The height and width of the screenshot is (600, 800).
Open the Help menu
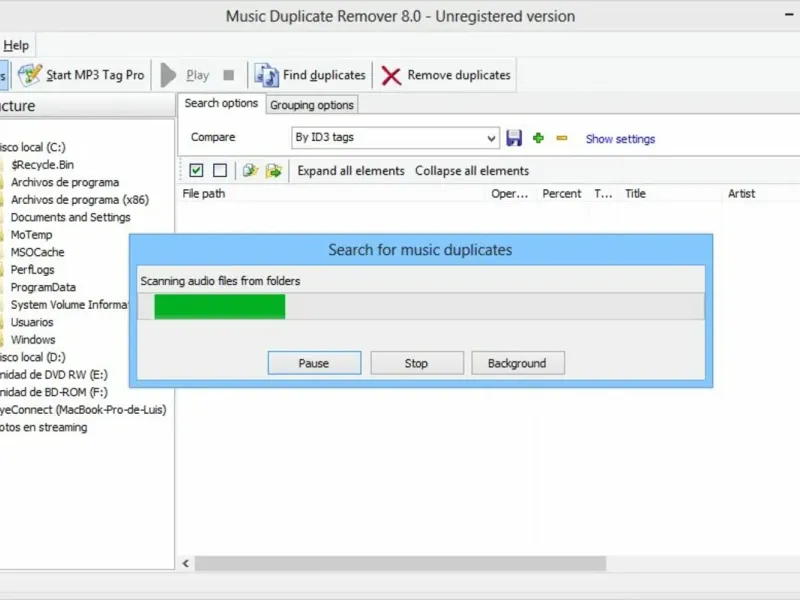16,45
